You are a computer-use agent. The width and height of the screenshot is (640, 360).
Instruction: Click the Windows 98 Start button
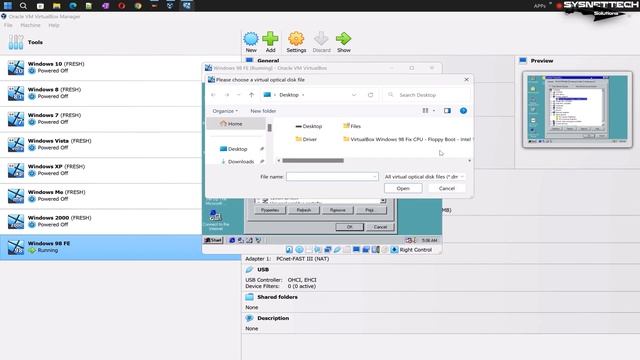click(213, 240)
